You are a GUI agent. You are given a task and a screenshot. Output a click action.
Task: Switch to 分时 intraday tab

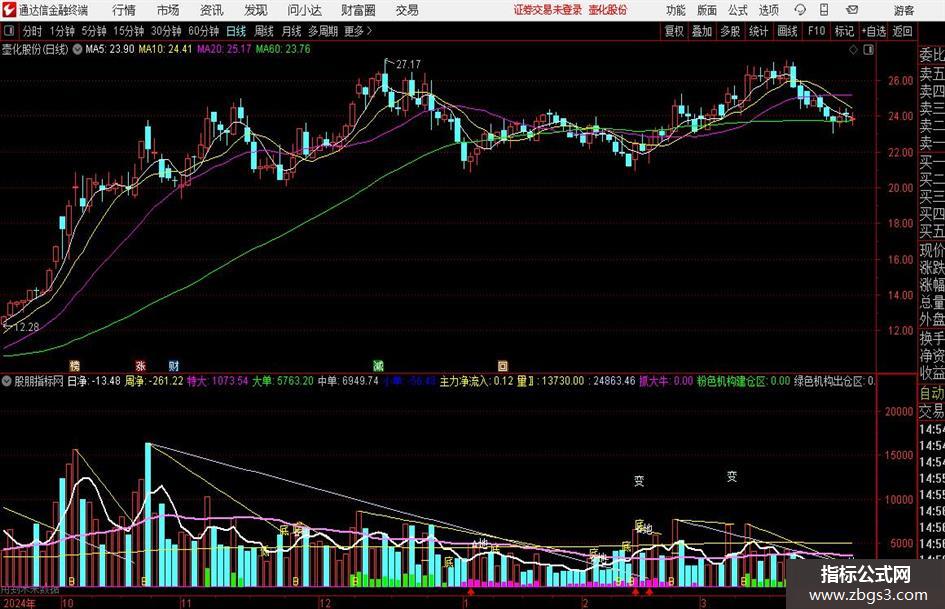click(32, 31)
